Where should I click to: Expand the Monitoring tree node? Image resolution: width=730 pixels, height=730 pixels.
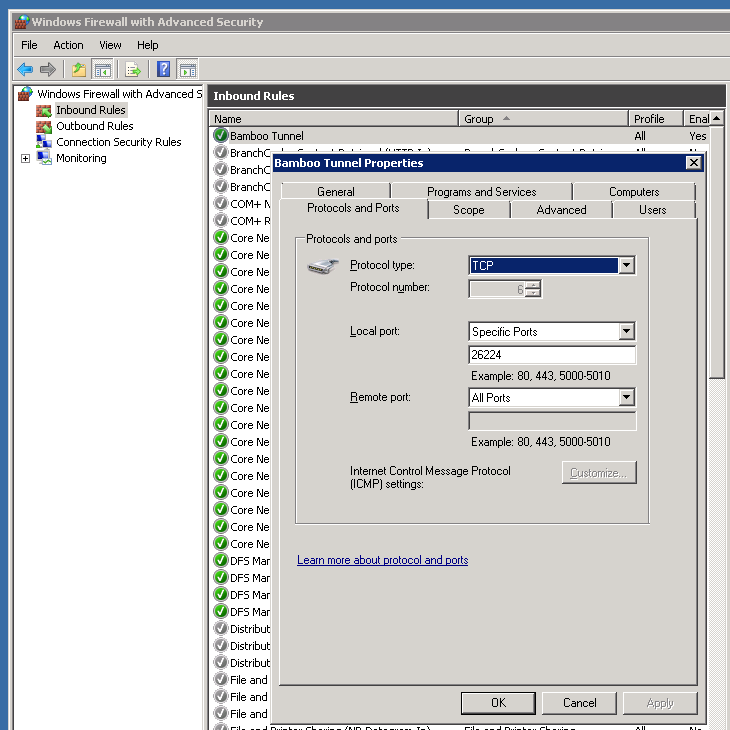[x=26, y=158]
